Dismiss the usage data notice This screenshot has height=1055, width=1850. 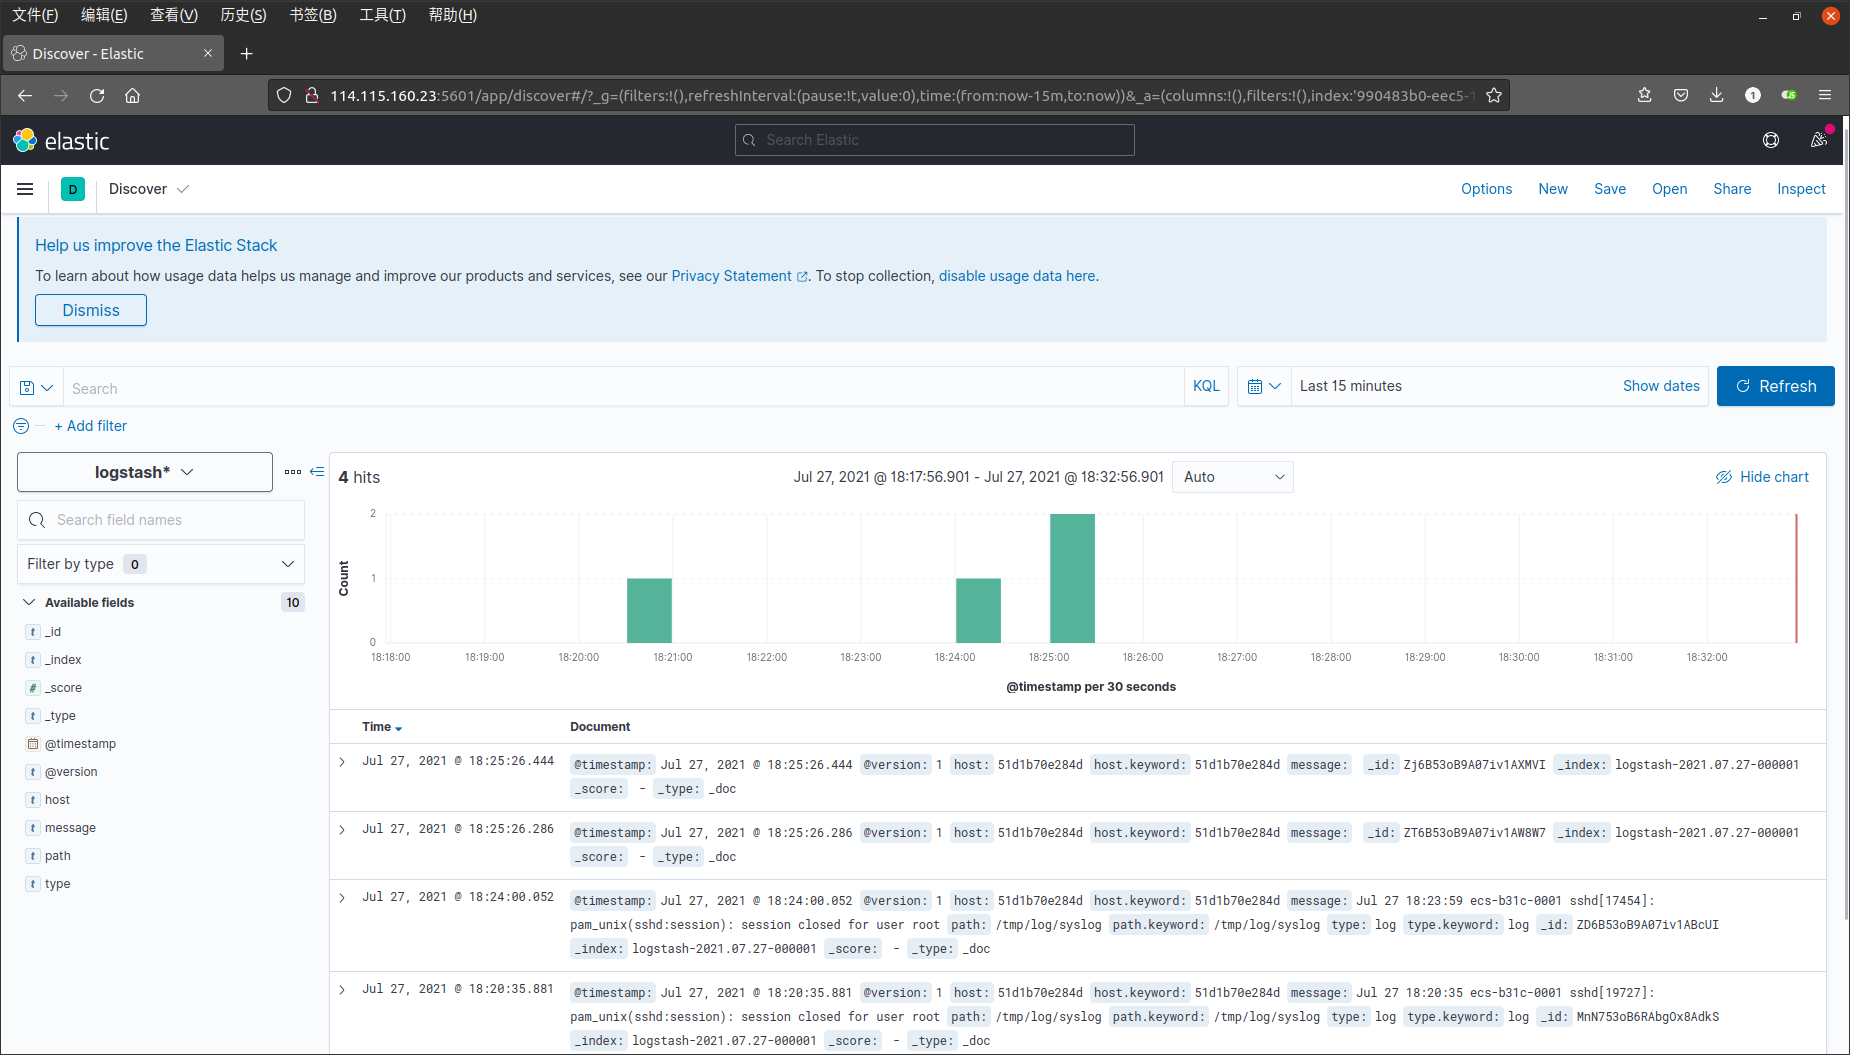(91, 310)
